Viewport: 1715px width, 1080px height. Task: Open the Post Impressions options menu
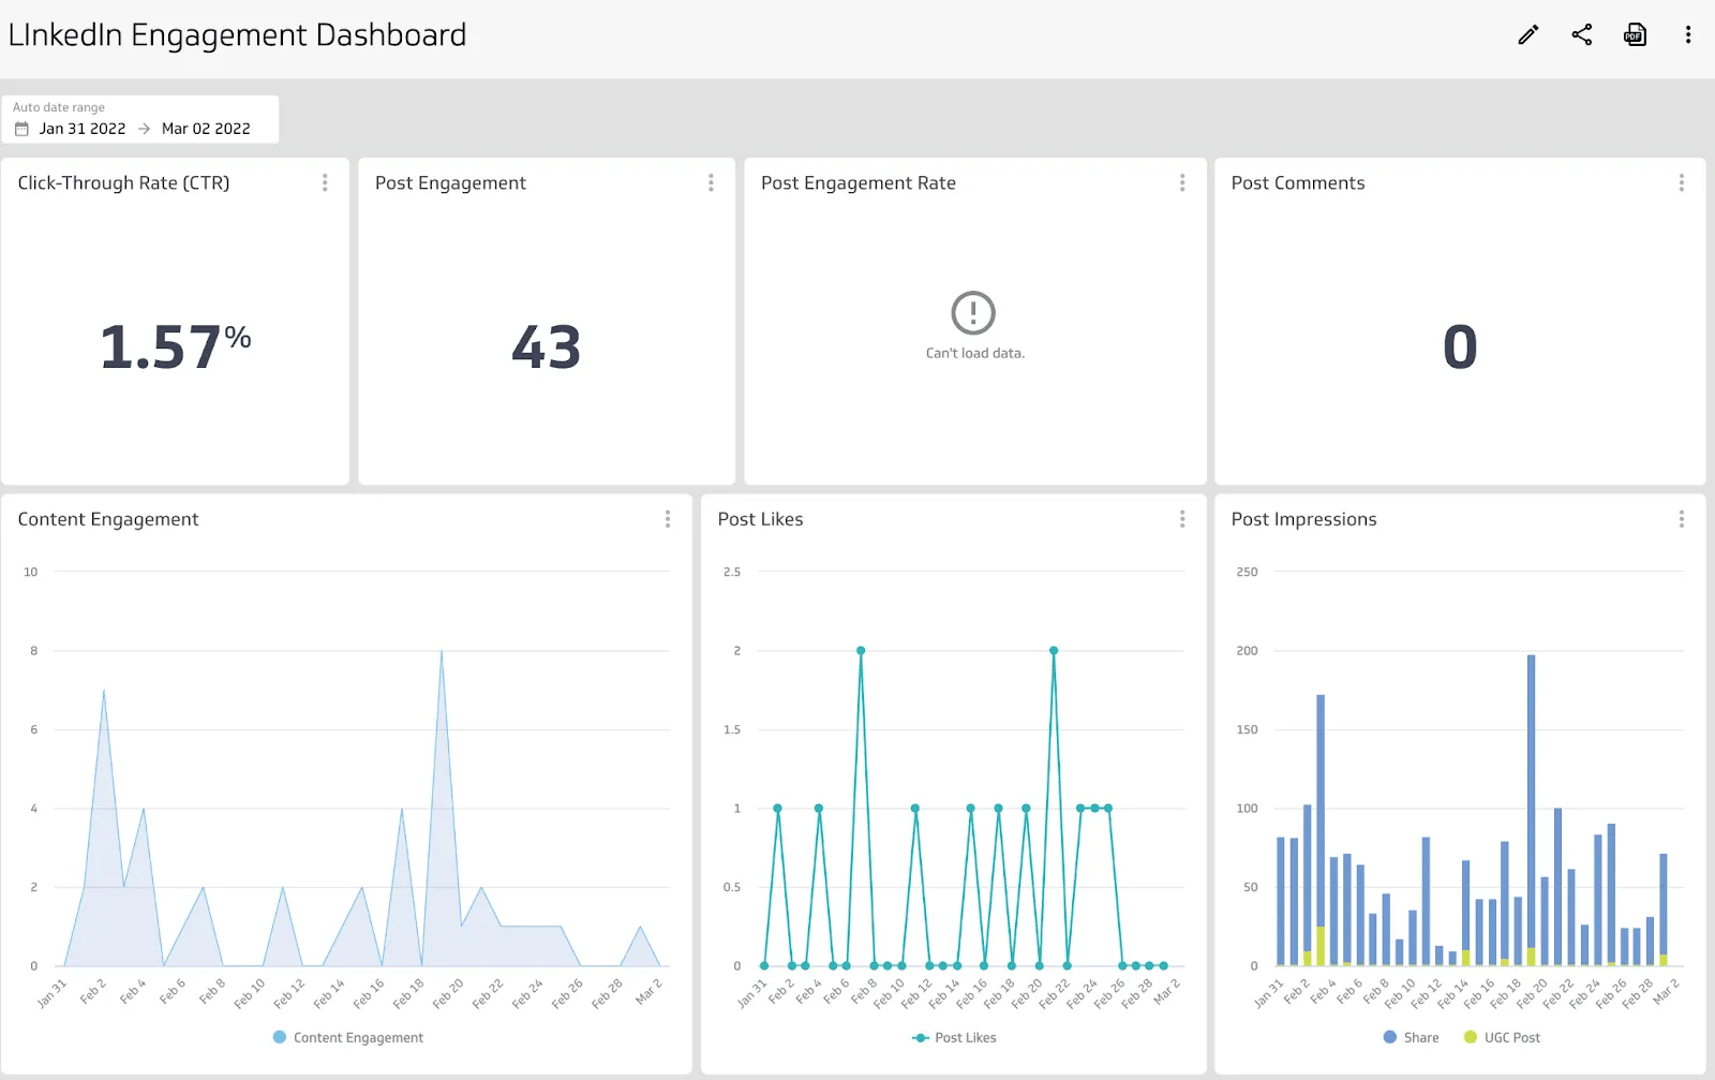point(1680,519)
